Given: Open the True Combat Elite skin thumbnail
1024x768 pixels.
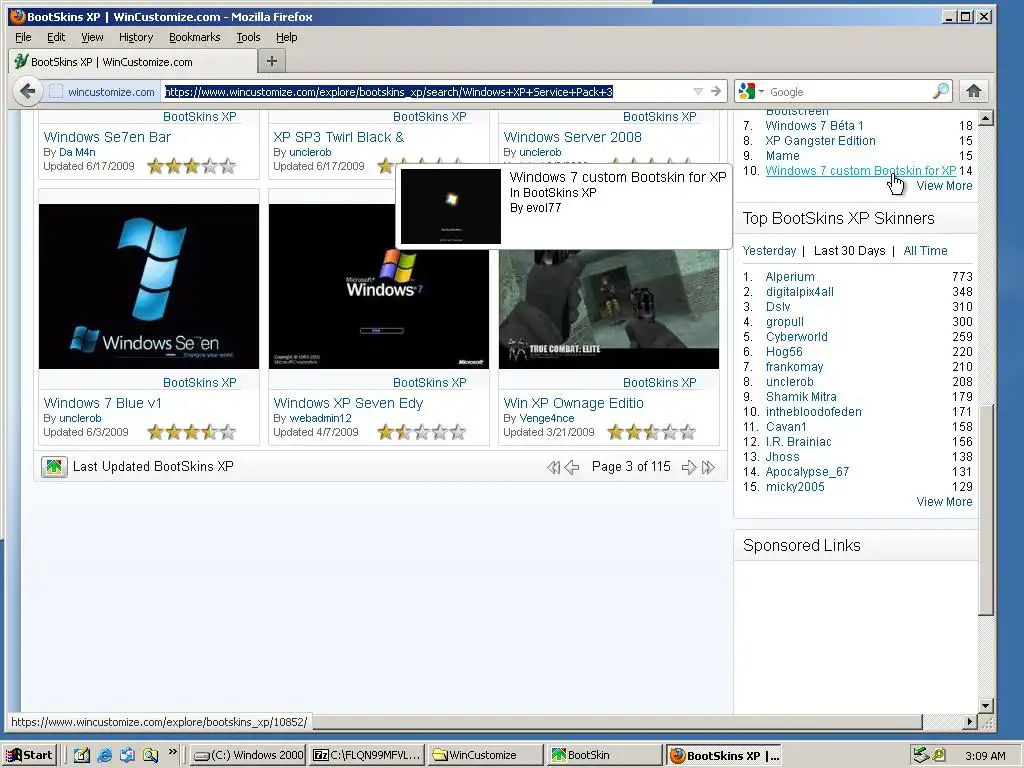Looking at the screenshot, I should (609, 310).
